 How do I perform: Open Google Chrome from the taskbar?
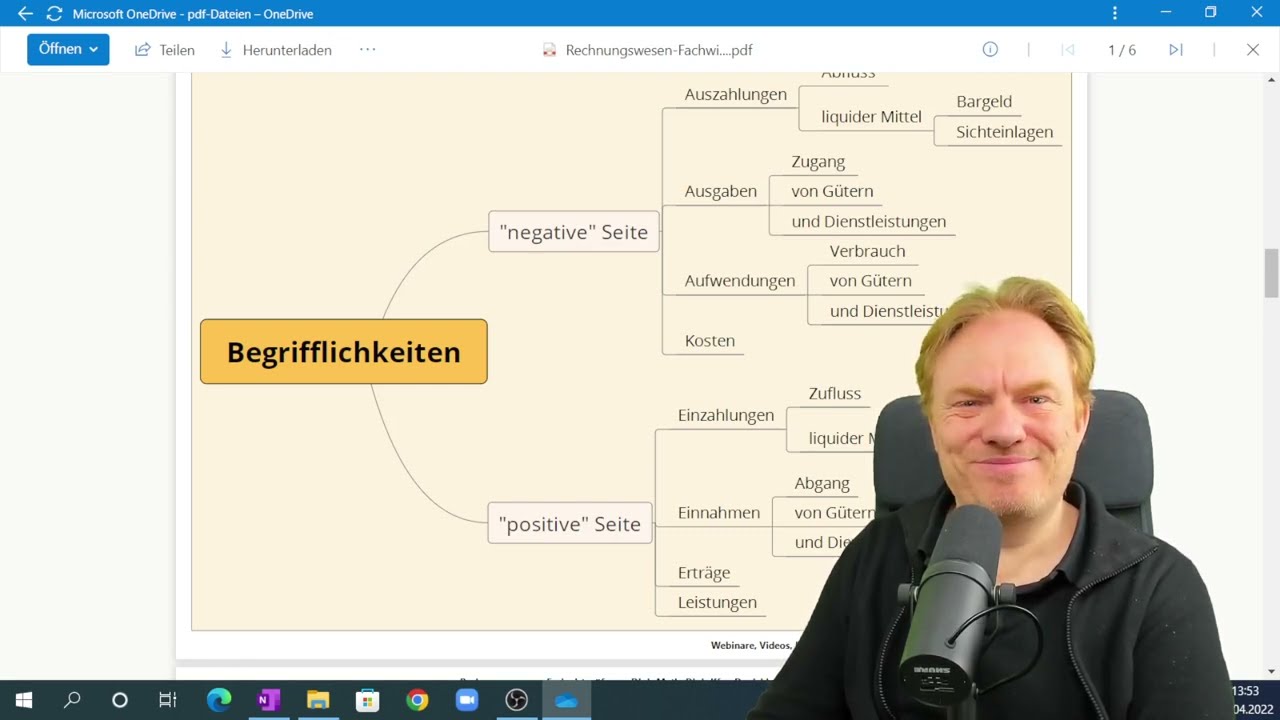(x=418, y=700)
